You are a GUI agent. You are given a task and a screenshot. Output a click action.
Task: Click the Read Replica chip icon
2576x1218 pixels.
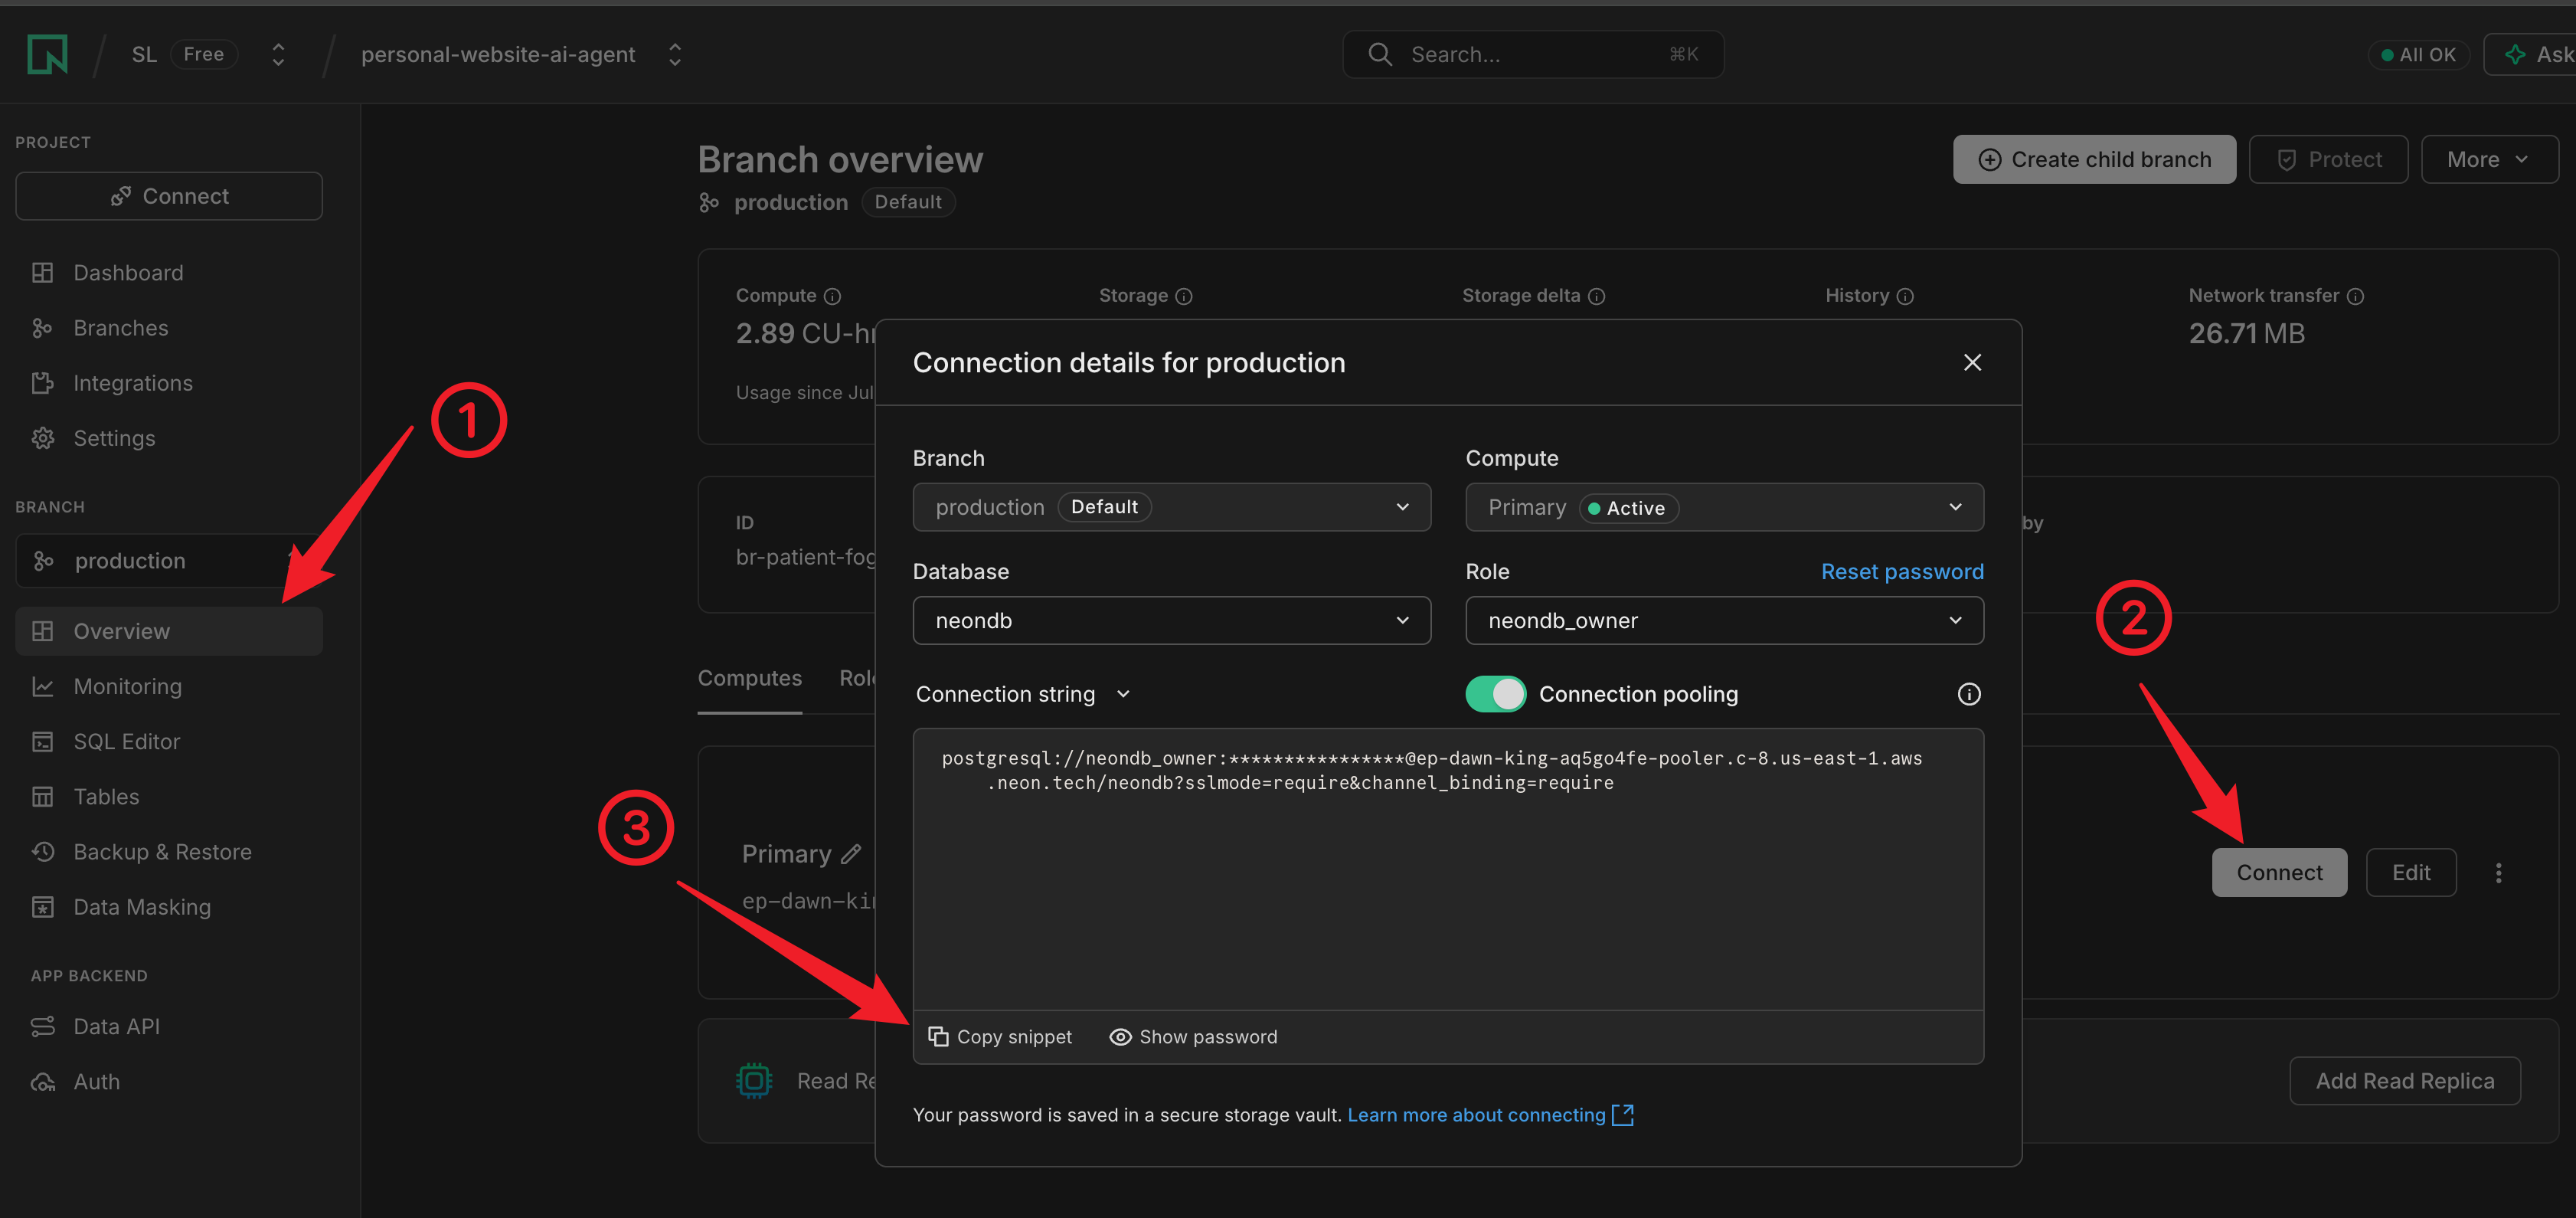(754, 1080)
